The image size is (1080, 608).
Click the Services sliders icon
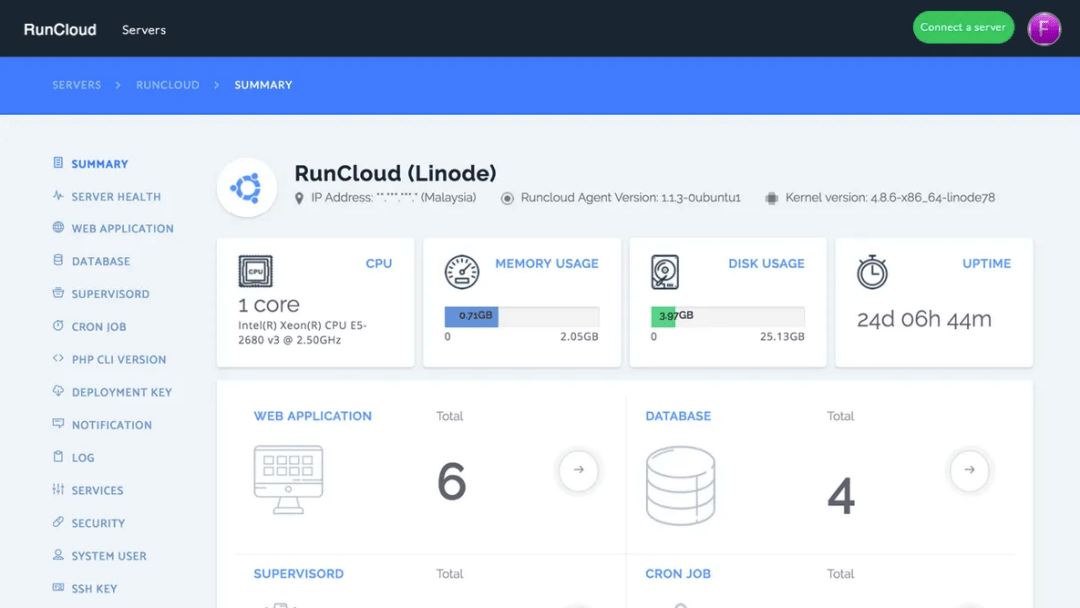(58, 490)
